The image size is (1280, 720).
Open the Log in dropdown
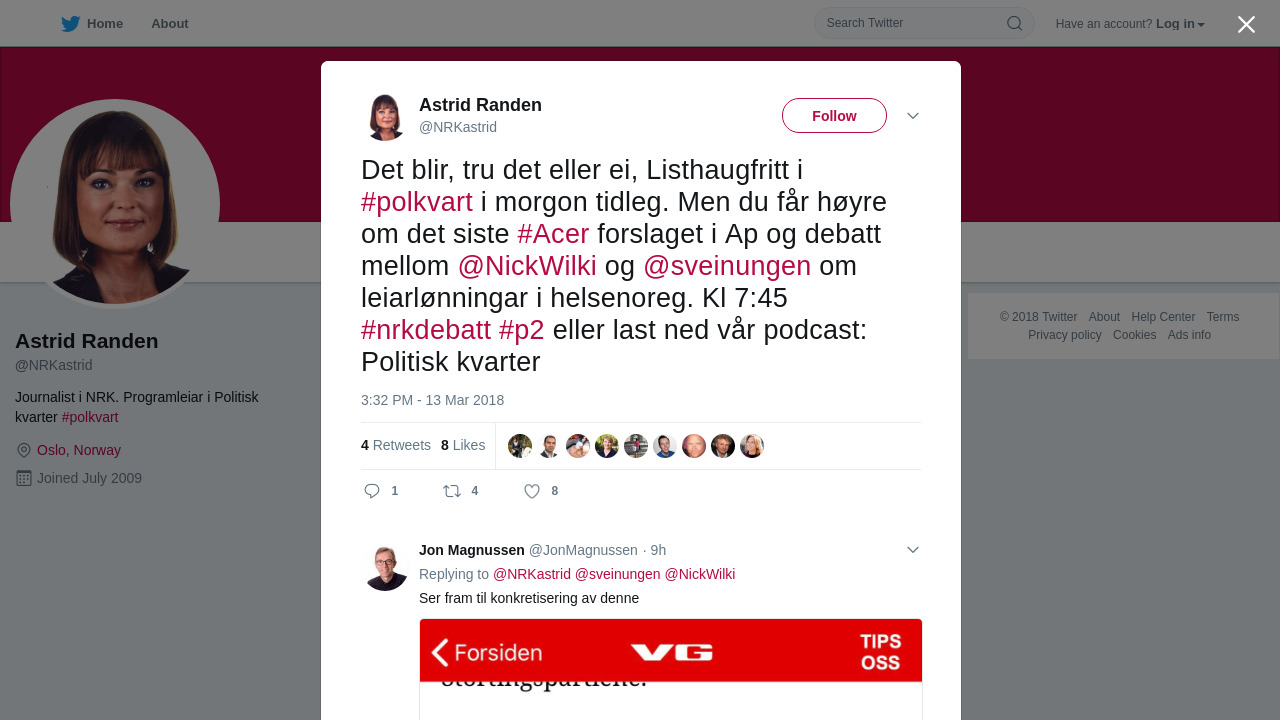coord(1180,24)
